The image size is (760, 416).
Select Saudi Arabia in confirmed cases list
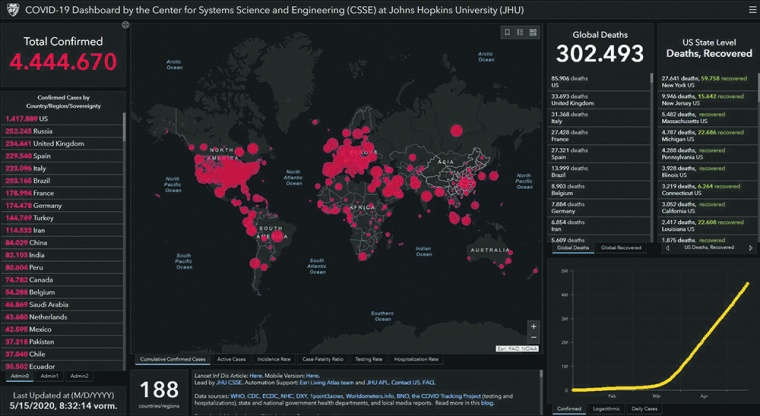click(62, 304)
